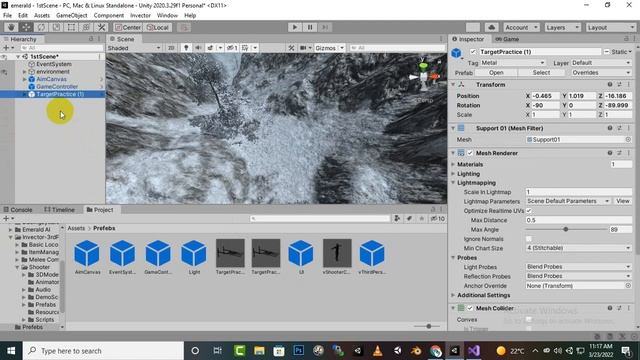Screen dimensions: 640x360
Task: Collapse the 1stScene hierarchy arrow
Action: click(18, 57)
